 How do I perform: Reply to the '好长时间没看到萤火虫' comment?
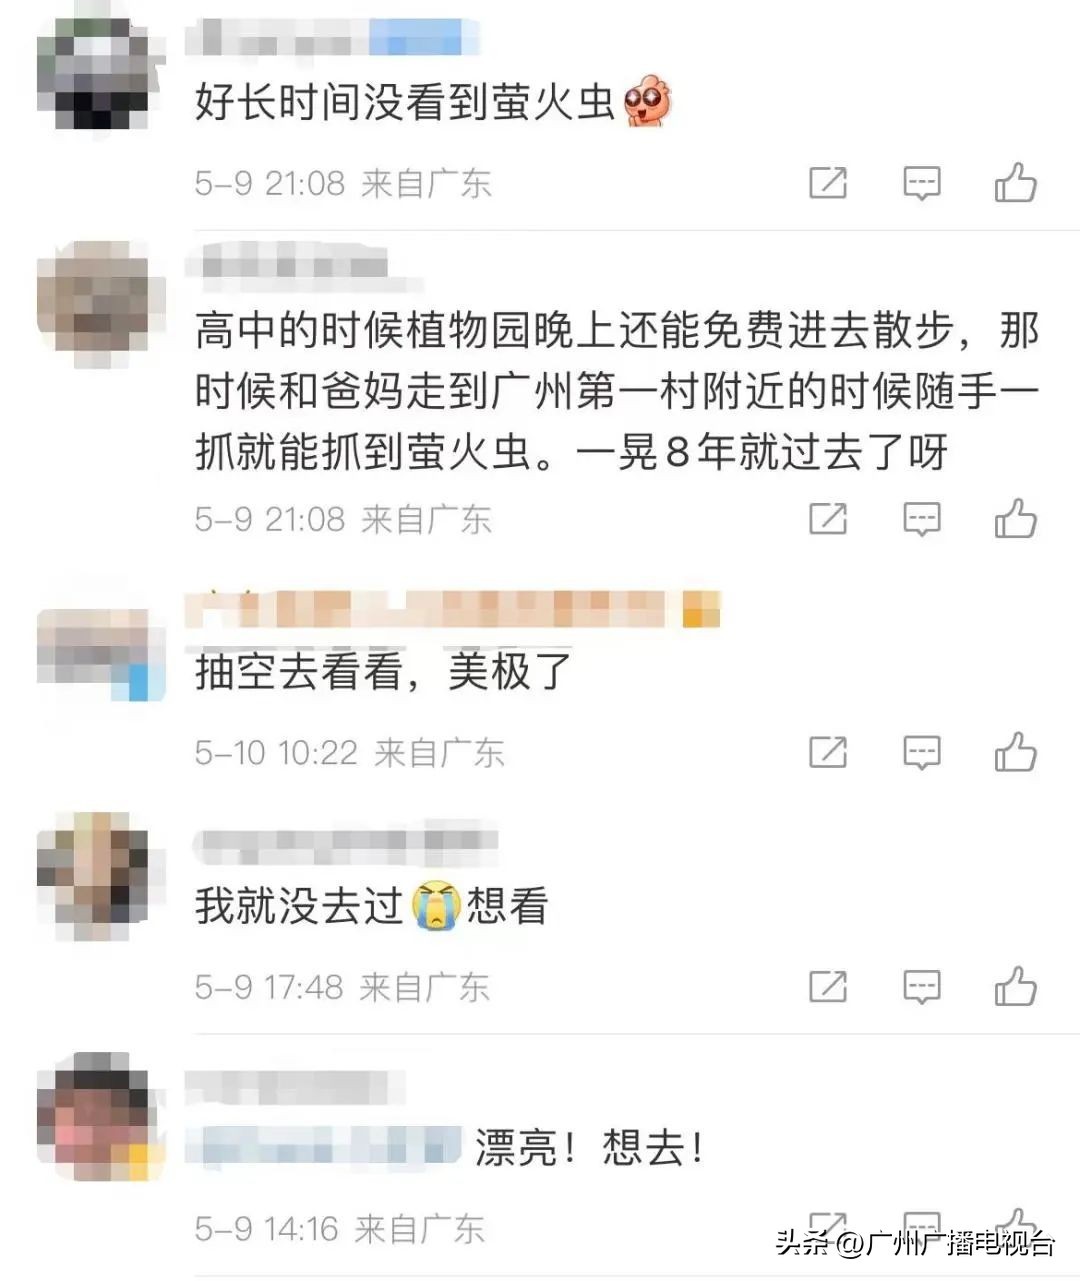point(921,183)
